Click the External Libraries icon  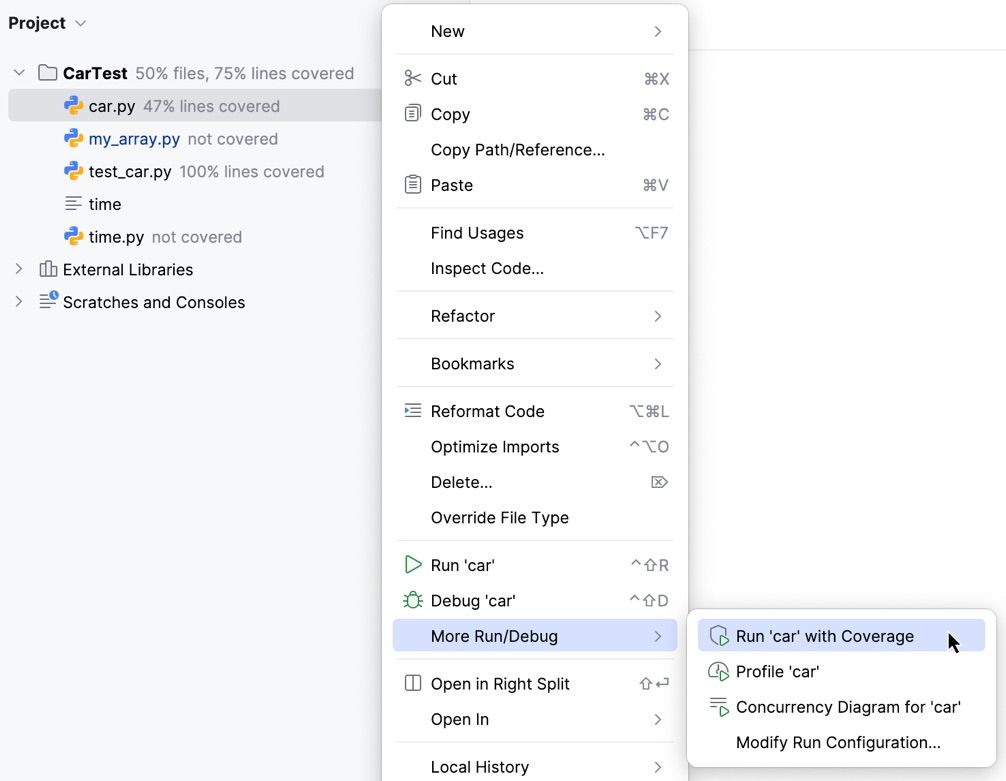pyautogui.click(x=49, y=269)
